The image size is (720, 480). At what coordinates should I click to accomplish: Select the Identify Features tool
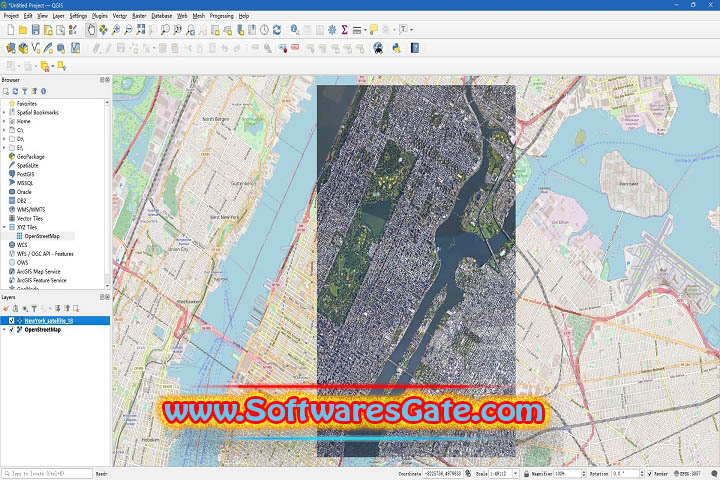coord(295,30)
